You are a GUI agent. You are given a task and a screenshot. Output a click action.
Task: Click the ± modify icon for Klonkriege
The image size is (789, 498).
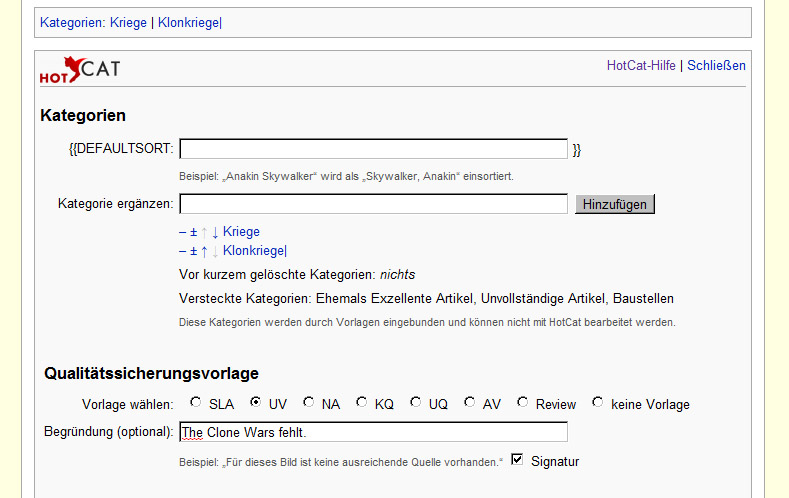(x=193, y=251)
